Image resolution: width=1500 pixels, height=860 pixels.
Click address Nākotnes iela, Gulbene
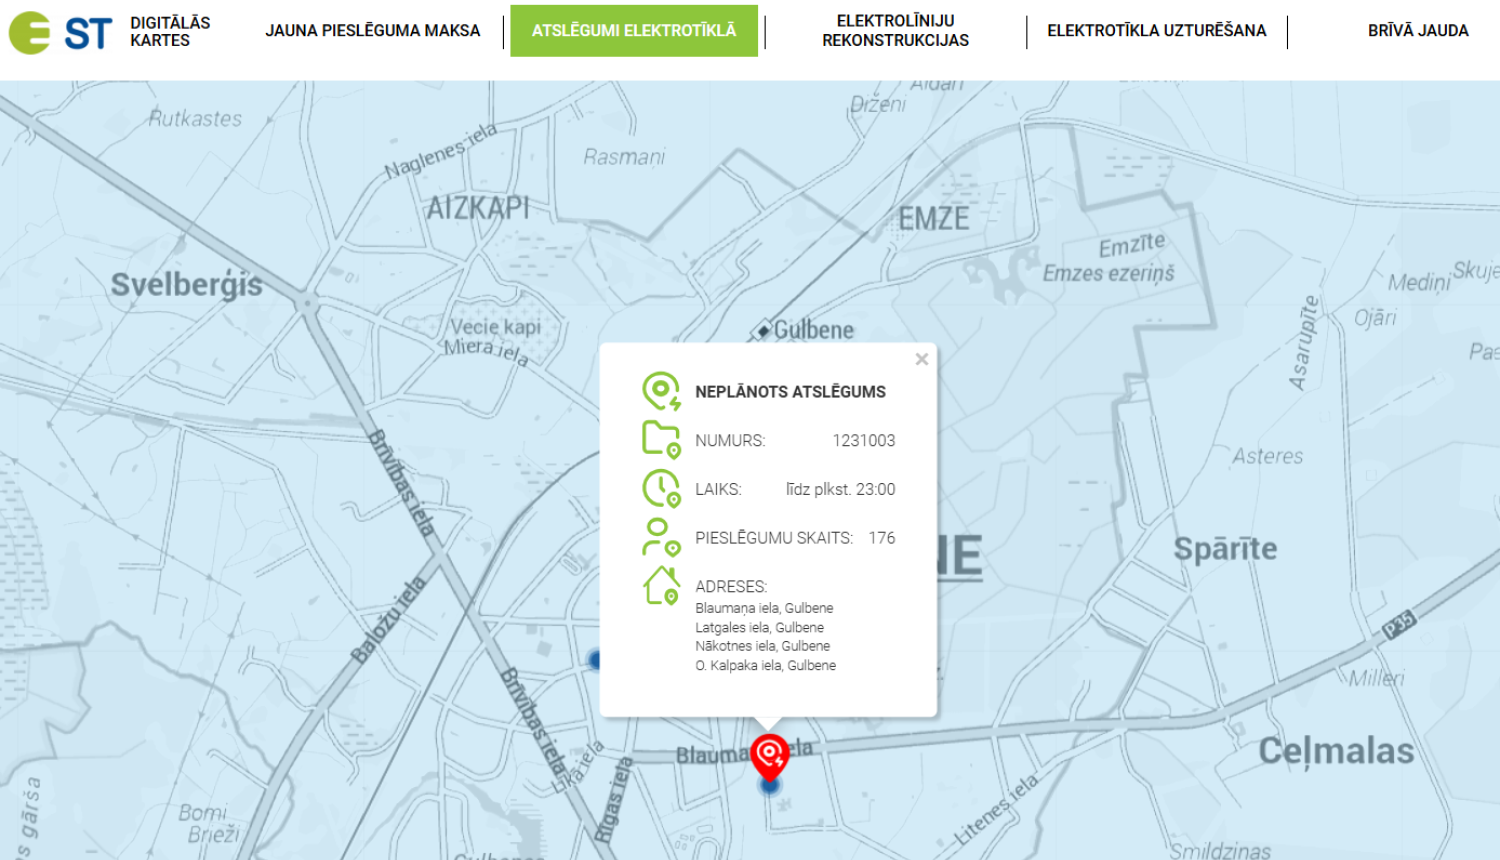coord(762,646)
